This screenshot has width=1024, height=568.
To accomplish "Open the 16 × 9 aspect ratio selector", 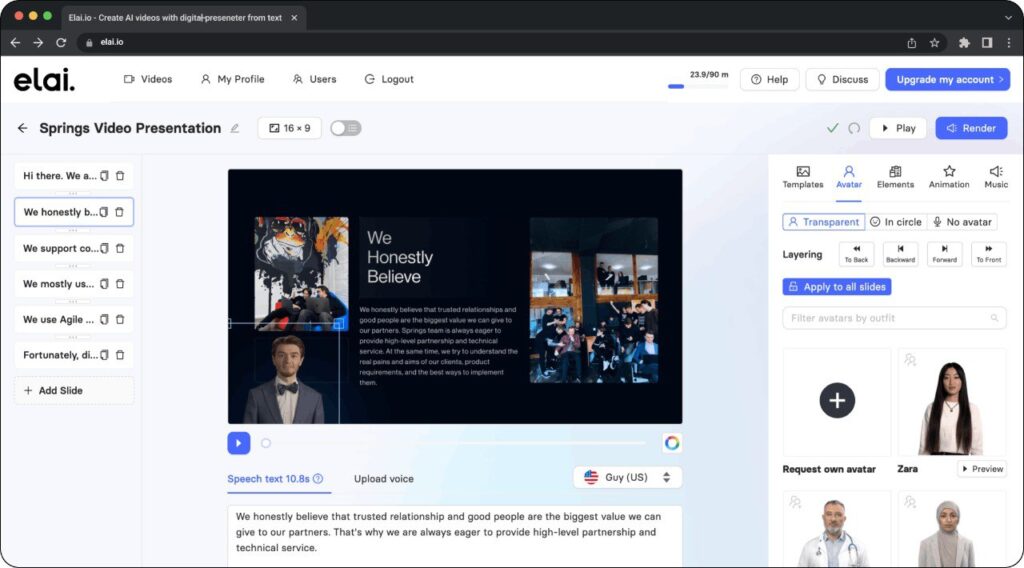I will point(289,128).
